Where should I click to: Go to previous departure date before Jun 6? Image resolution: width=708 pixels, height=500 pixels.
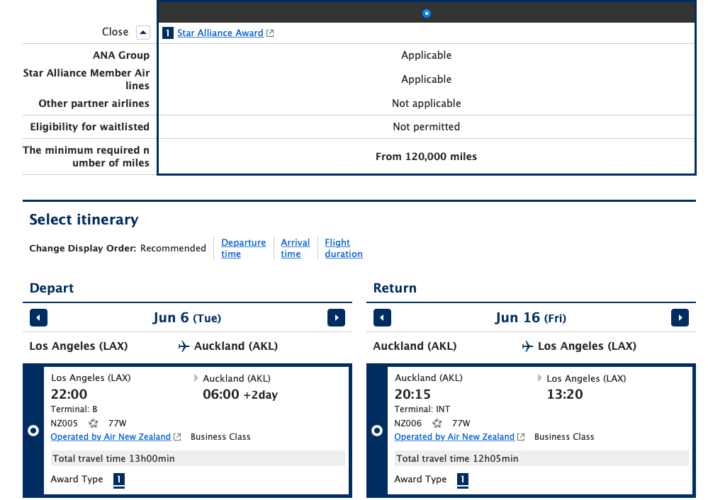click(x=38, y=318)
